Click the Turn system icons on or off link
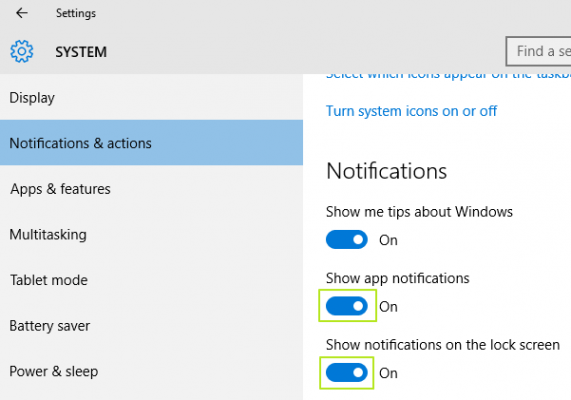 (411, 111)
